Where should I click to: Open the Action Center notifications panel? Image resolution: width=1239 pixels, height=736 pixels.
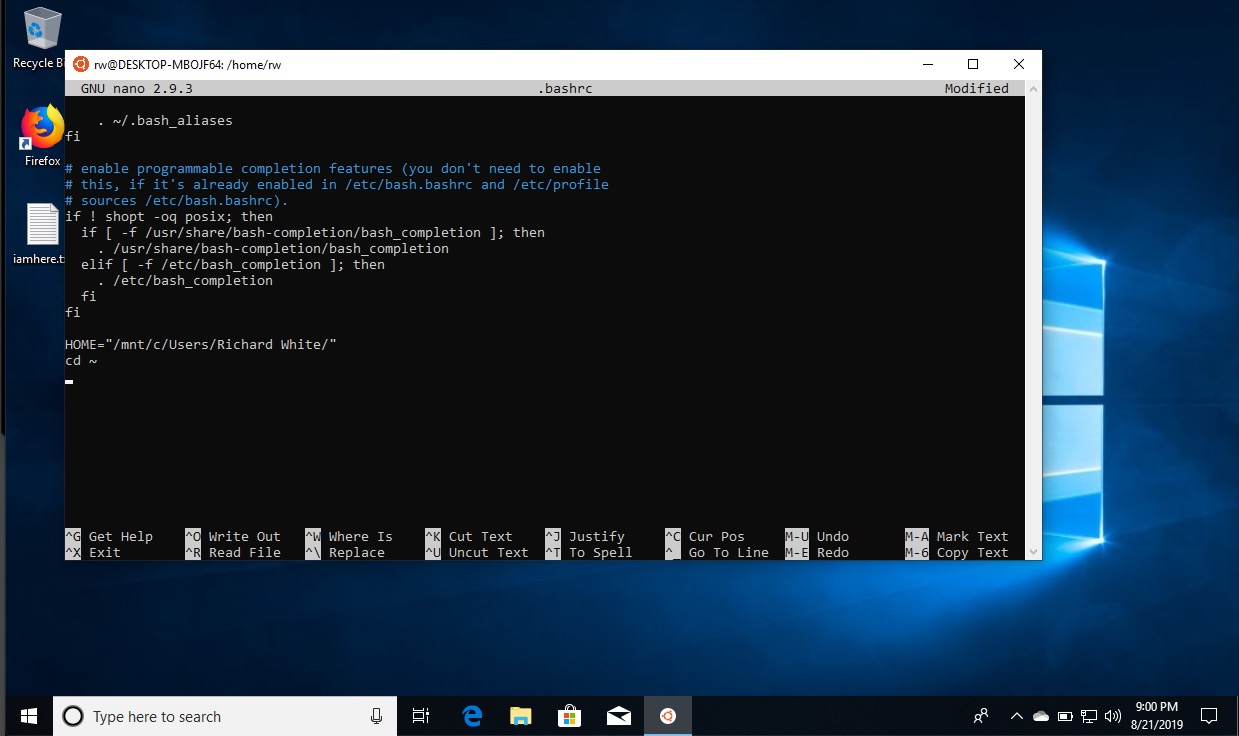[x=1209, y=716]
